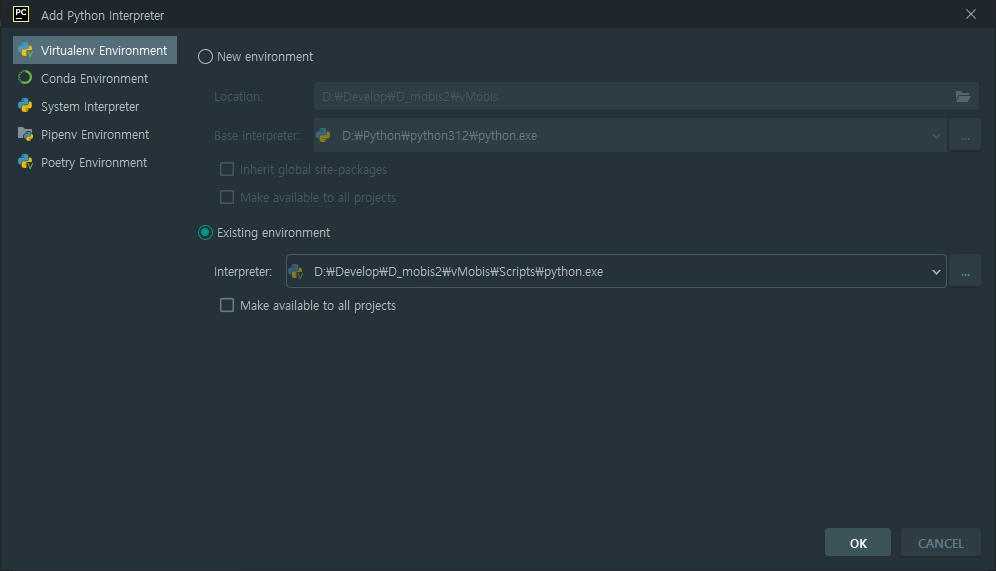Click the python312 Base interpreter path text
The width and height of the screenshot is (996, 571).
click(x=440, y=136)
